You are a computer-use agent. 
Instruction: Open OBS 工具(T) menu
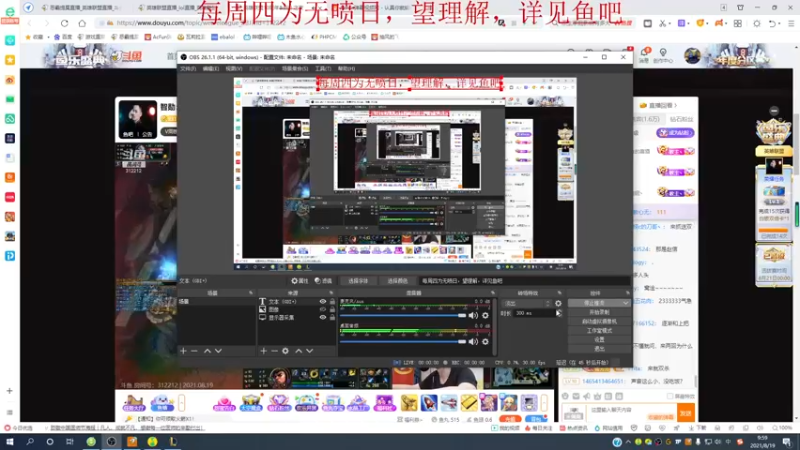(323, 68)
